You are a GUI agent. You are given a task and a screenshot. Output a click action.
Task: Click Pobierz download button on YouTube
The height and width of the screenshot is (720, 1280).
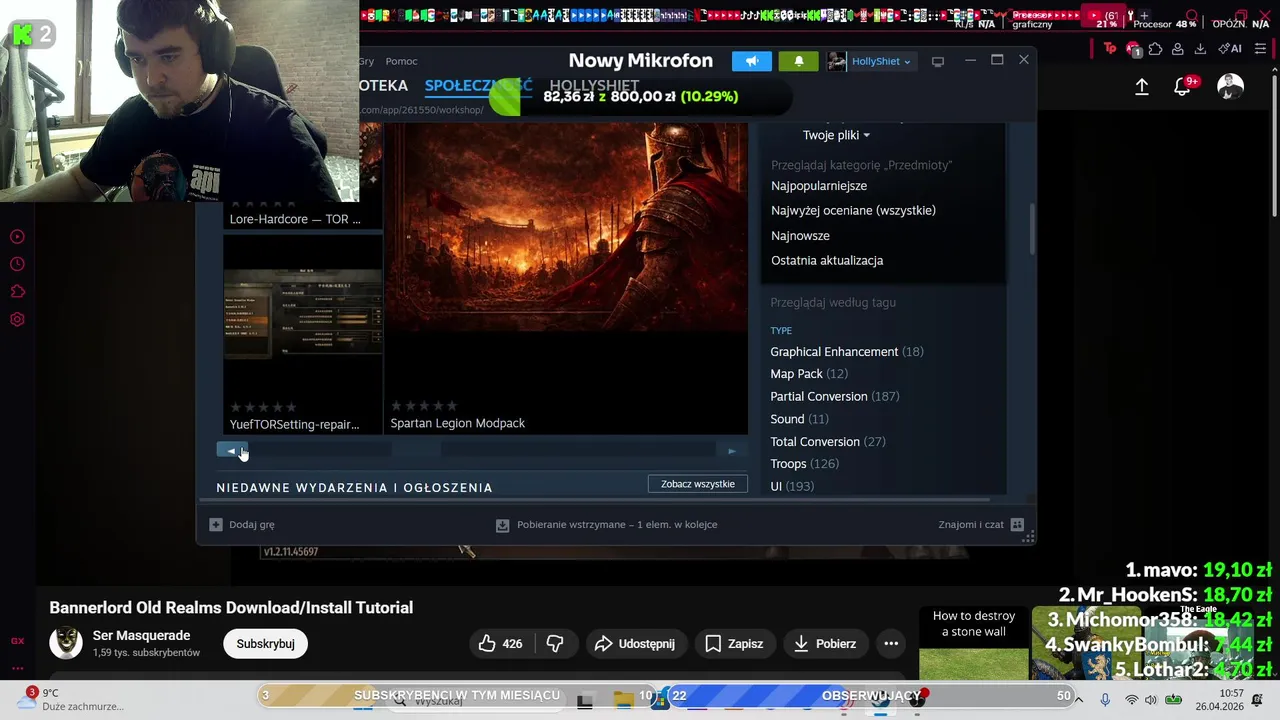(x=825, y=644)
